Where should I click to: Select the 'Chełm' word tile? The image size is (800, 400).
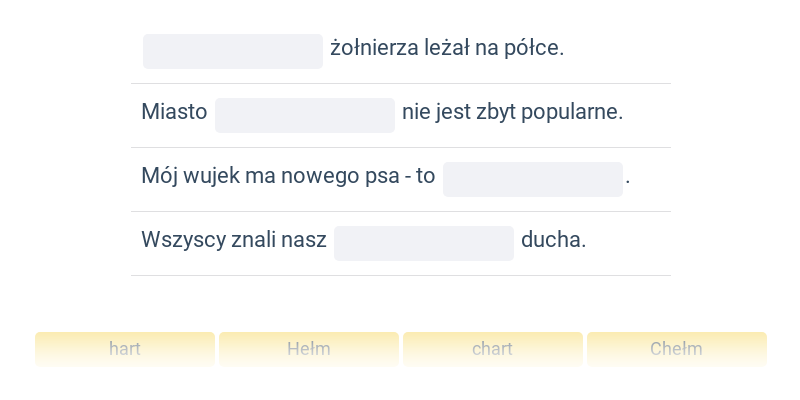click(x=677, y=349)
